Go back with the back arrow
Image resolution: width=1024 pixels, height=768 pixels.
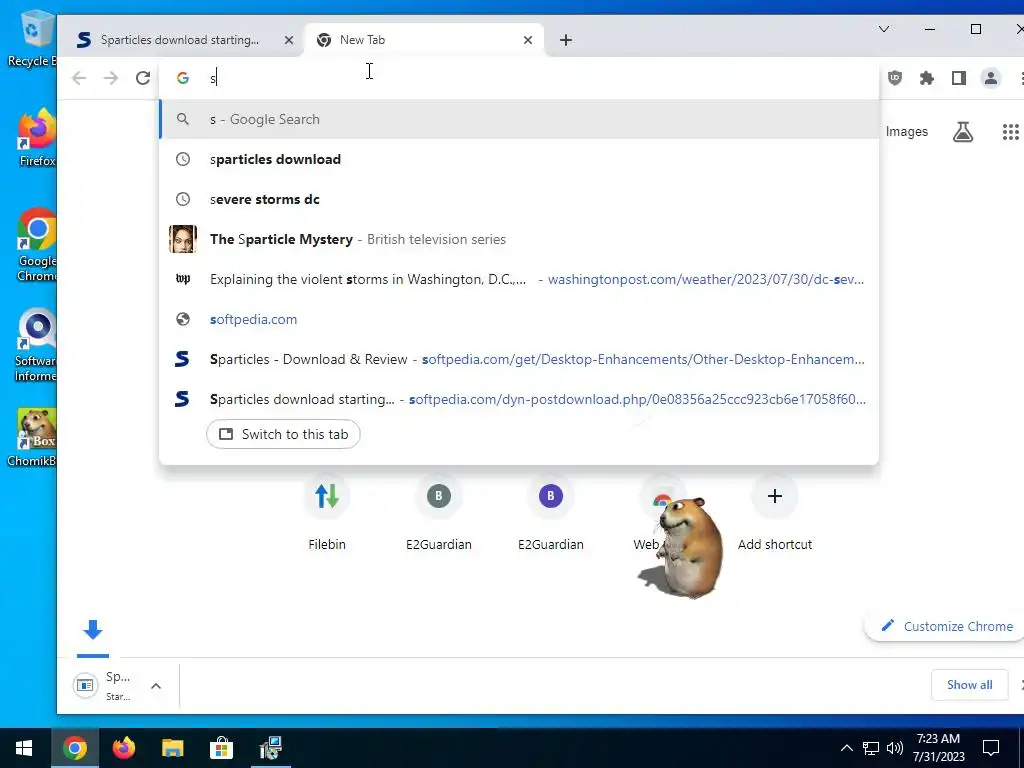79,78
